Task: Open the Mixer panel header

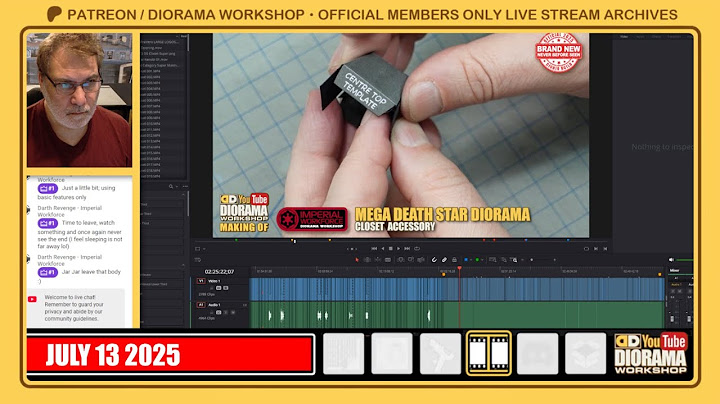Action: pyautogui.click(x=675, y=270)
